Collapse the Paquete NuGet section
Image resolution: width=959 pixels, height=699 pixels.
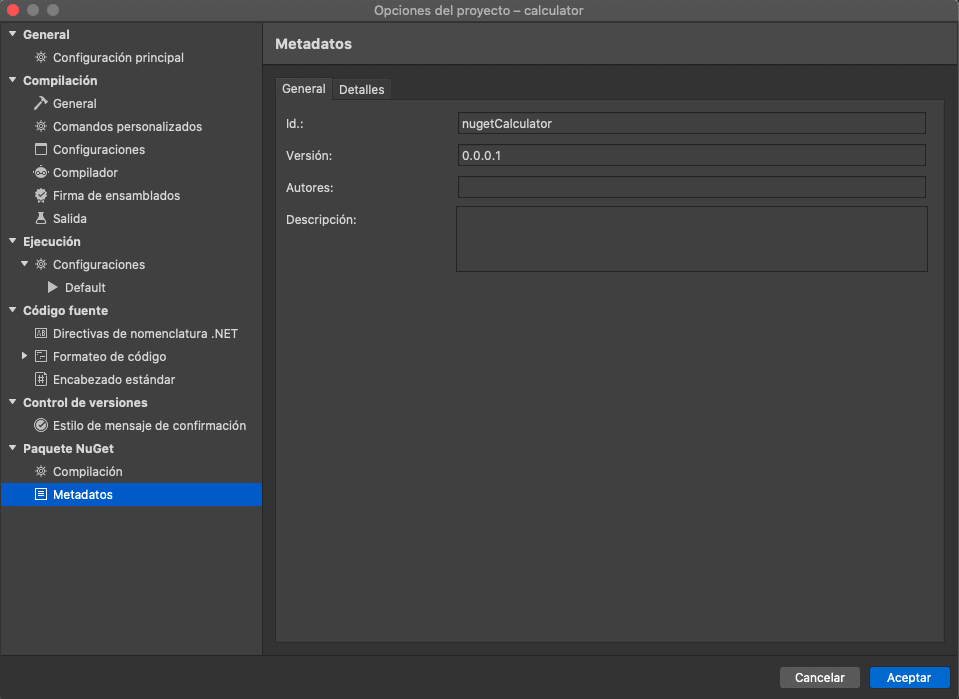point(12,449)
